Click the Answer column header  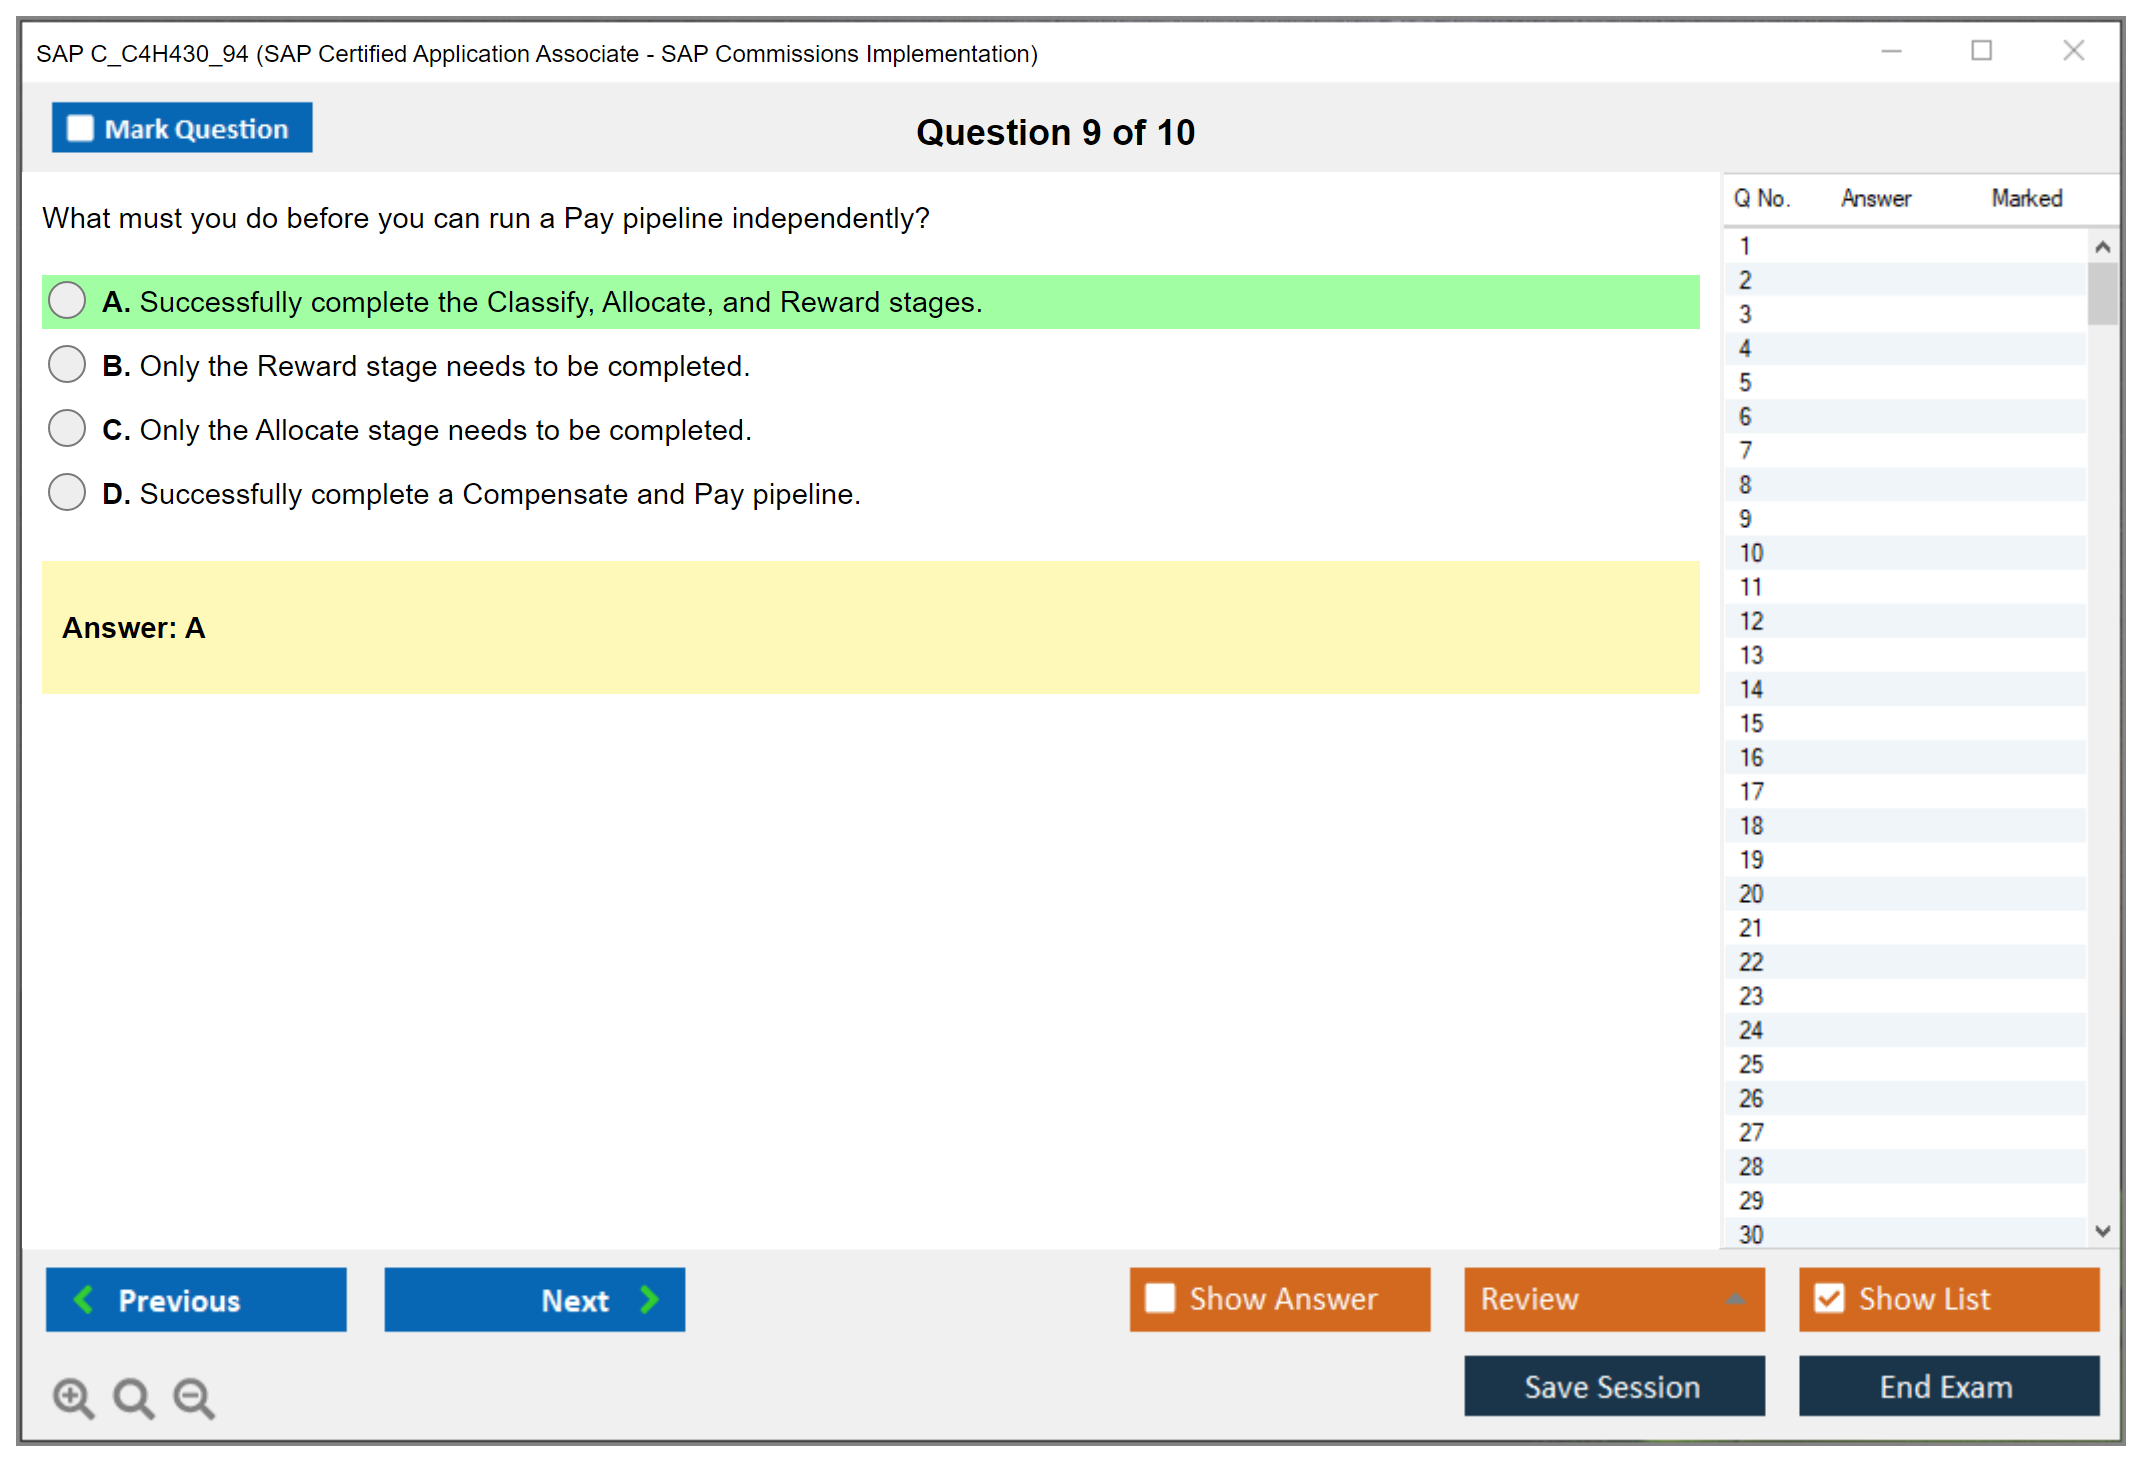(x=1875, y=198)
